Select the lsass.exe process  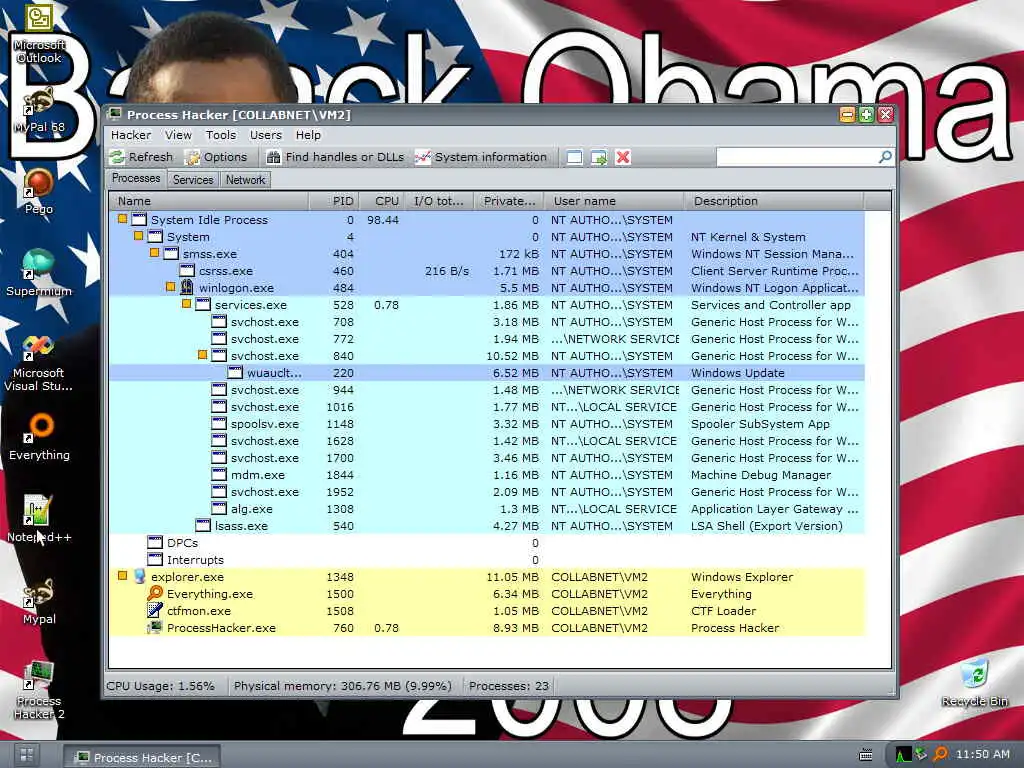coord(487,526)
